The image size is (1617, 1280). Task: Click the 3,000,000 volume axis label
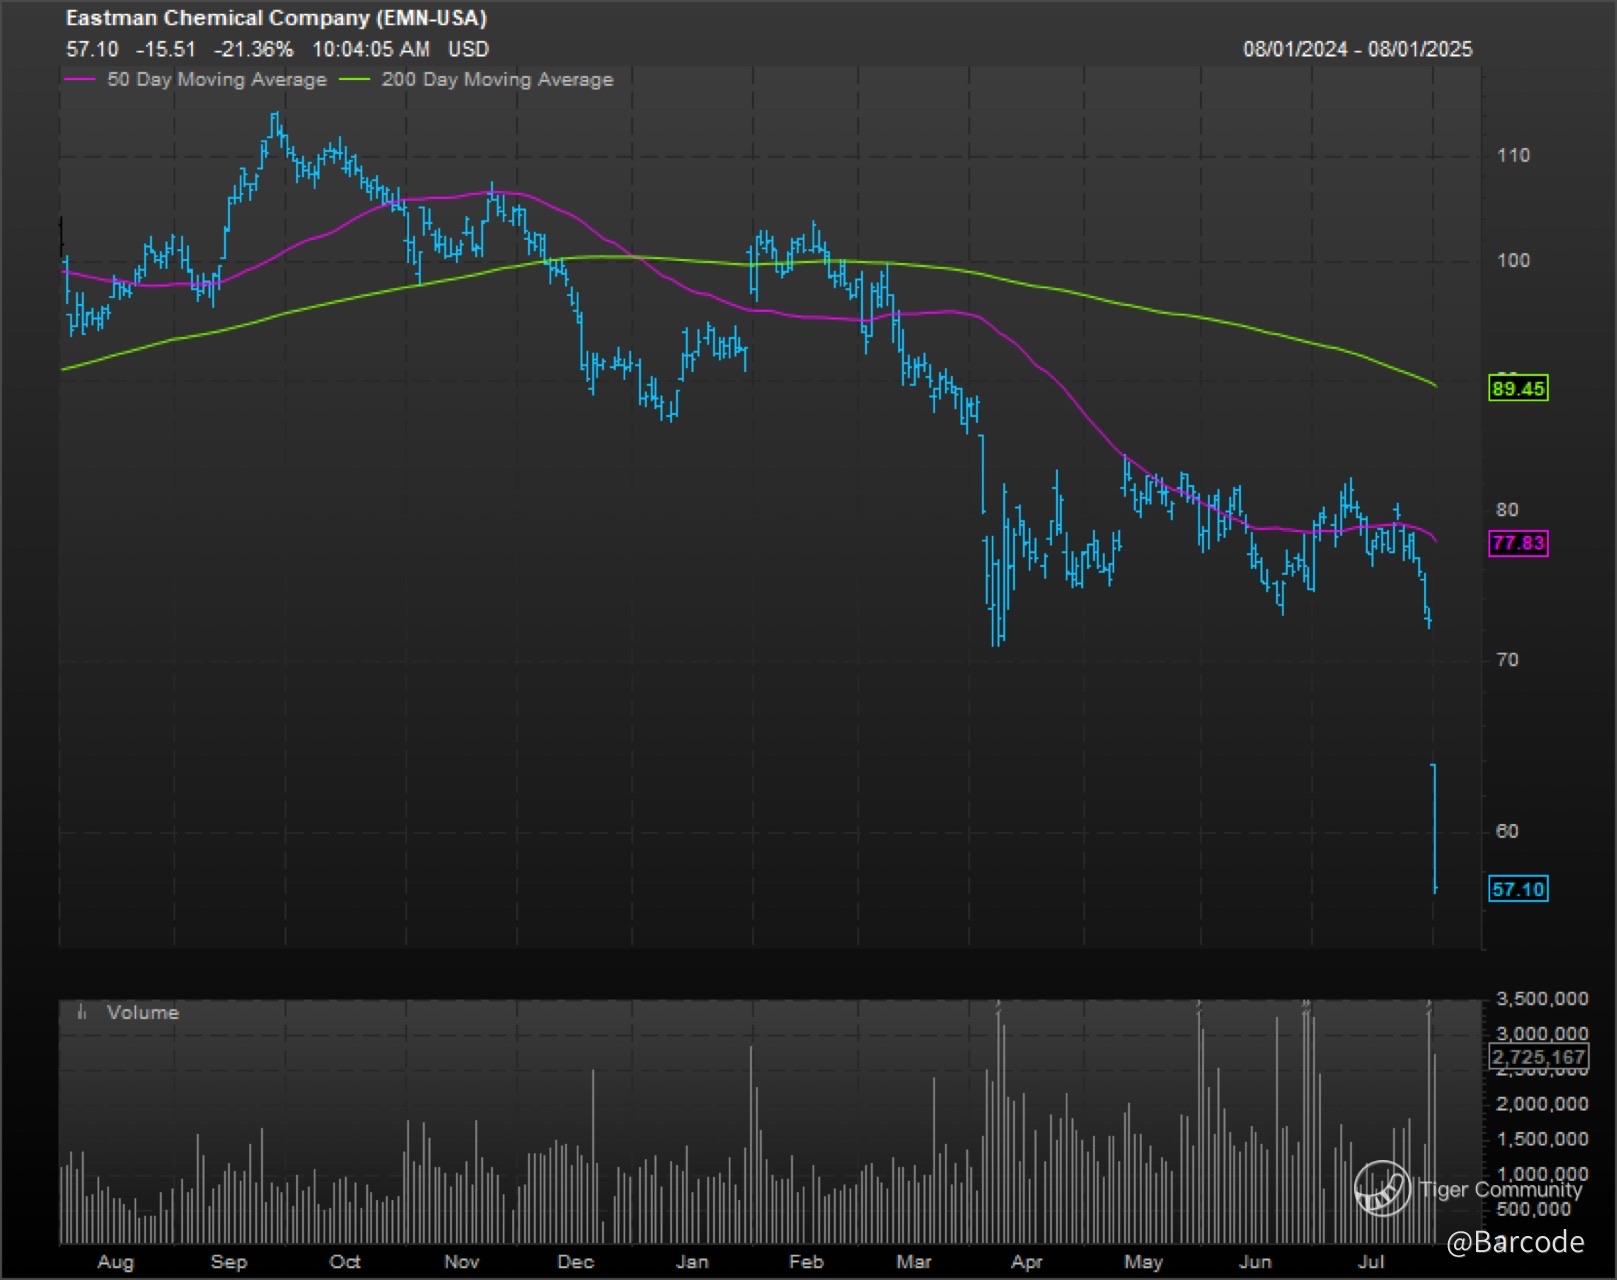[1542, 1033]
